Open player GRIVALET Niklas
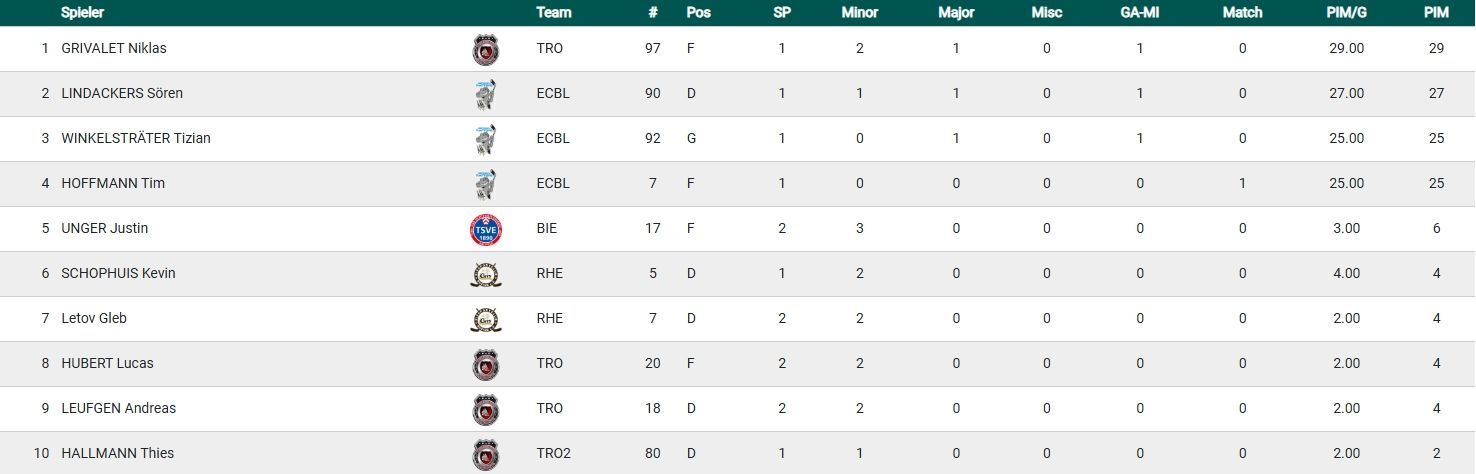The height and width of the screenshot is (474, 1476). tap(114, 48)
